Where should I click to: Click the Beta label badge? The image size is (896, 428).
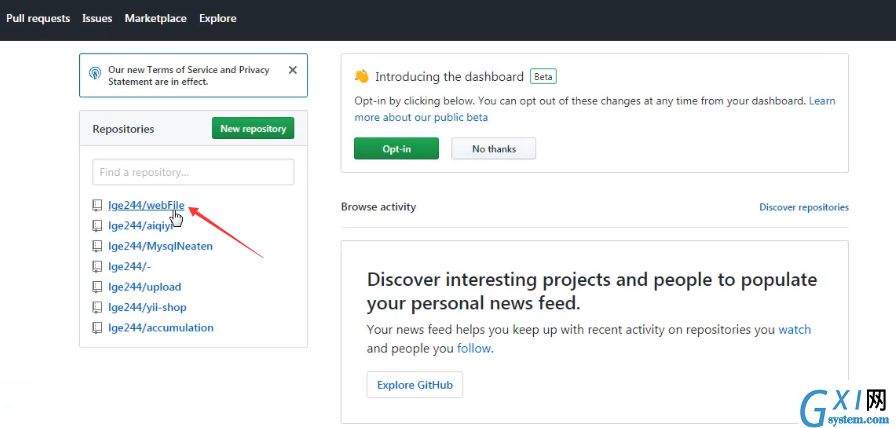pyautogui.click(x=543, y=77)
